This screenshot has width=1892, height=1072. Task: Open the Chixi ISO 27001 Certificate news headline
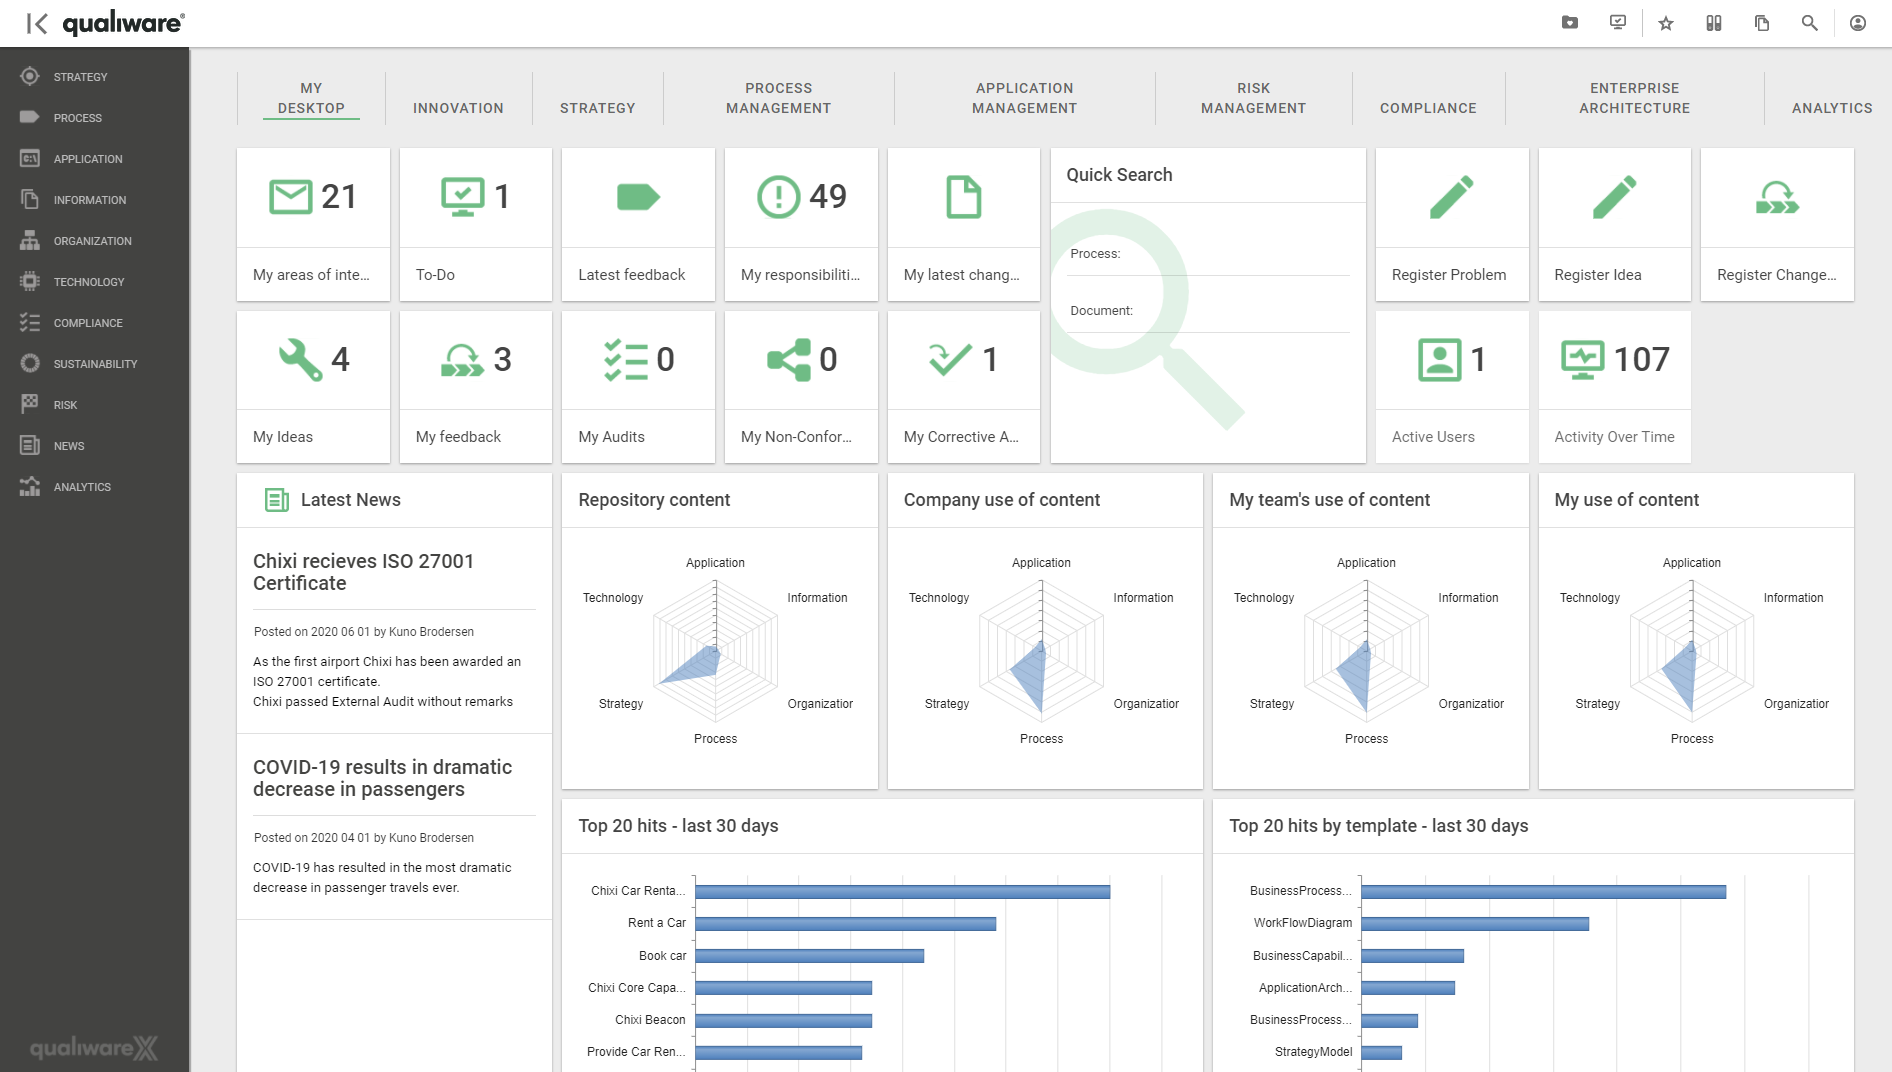[363, 572]
